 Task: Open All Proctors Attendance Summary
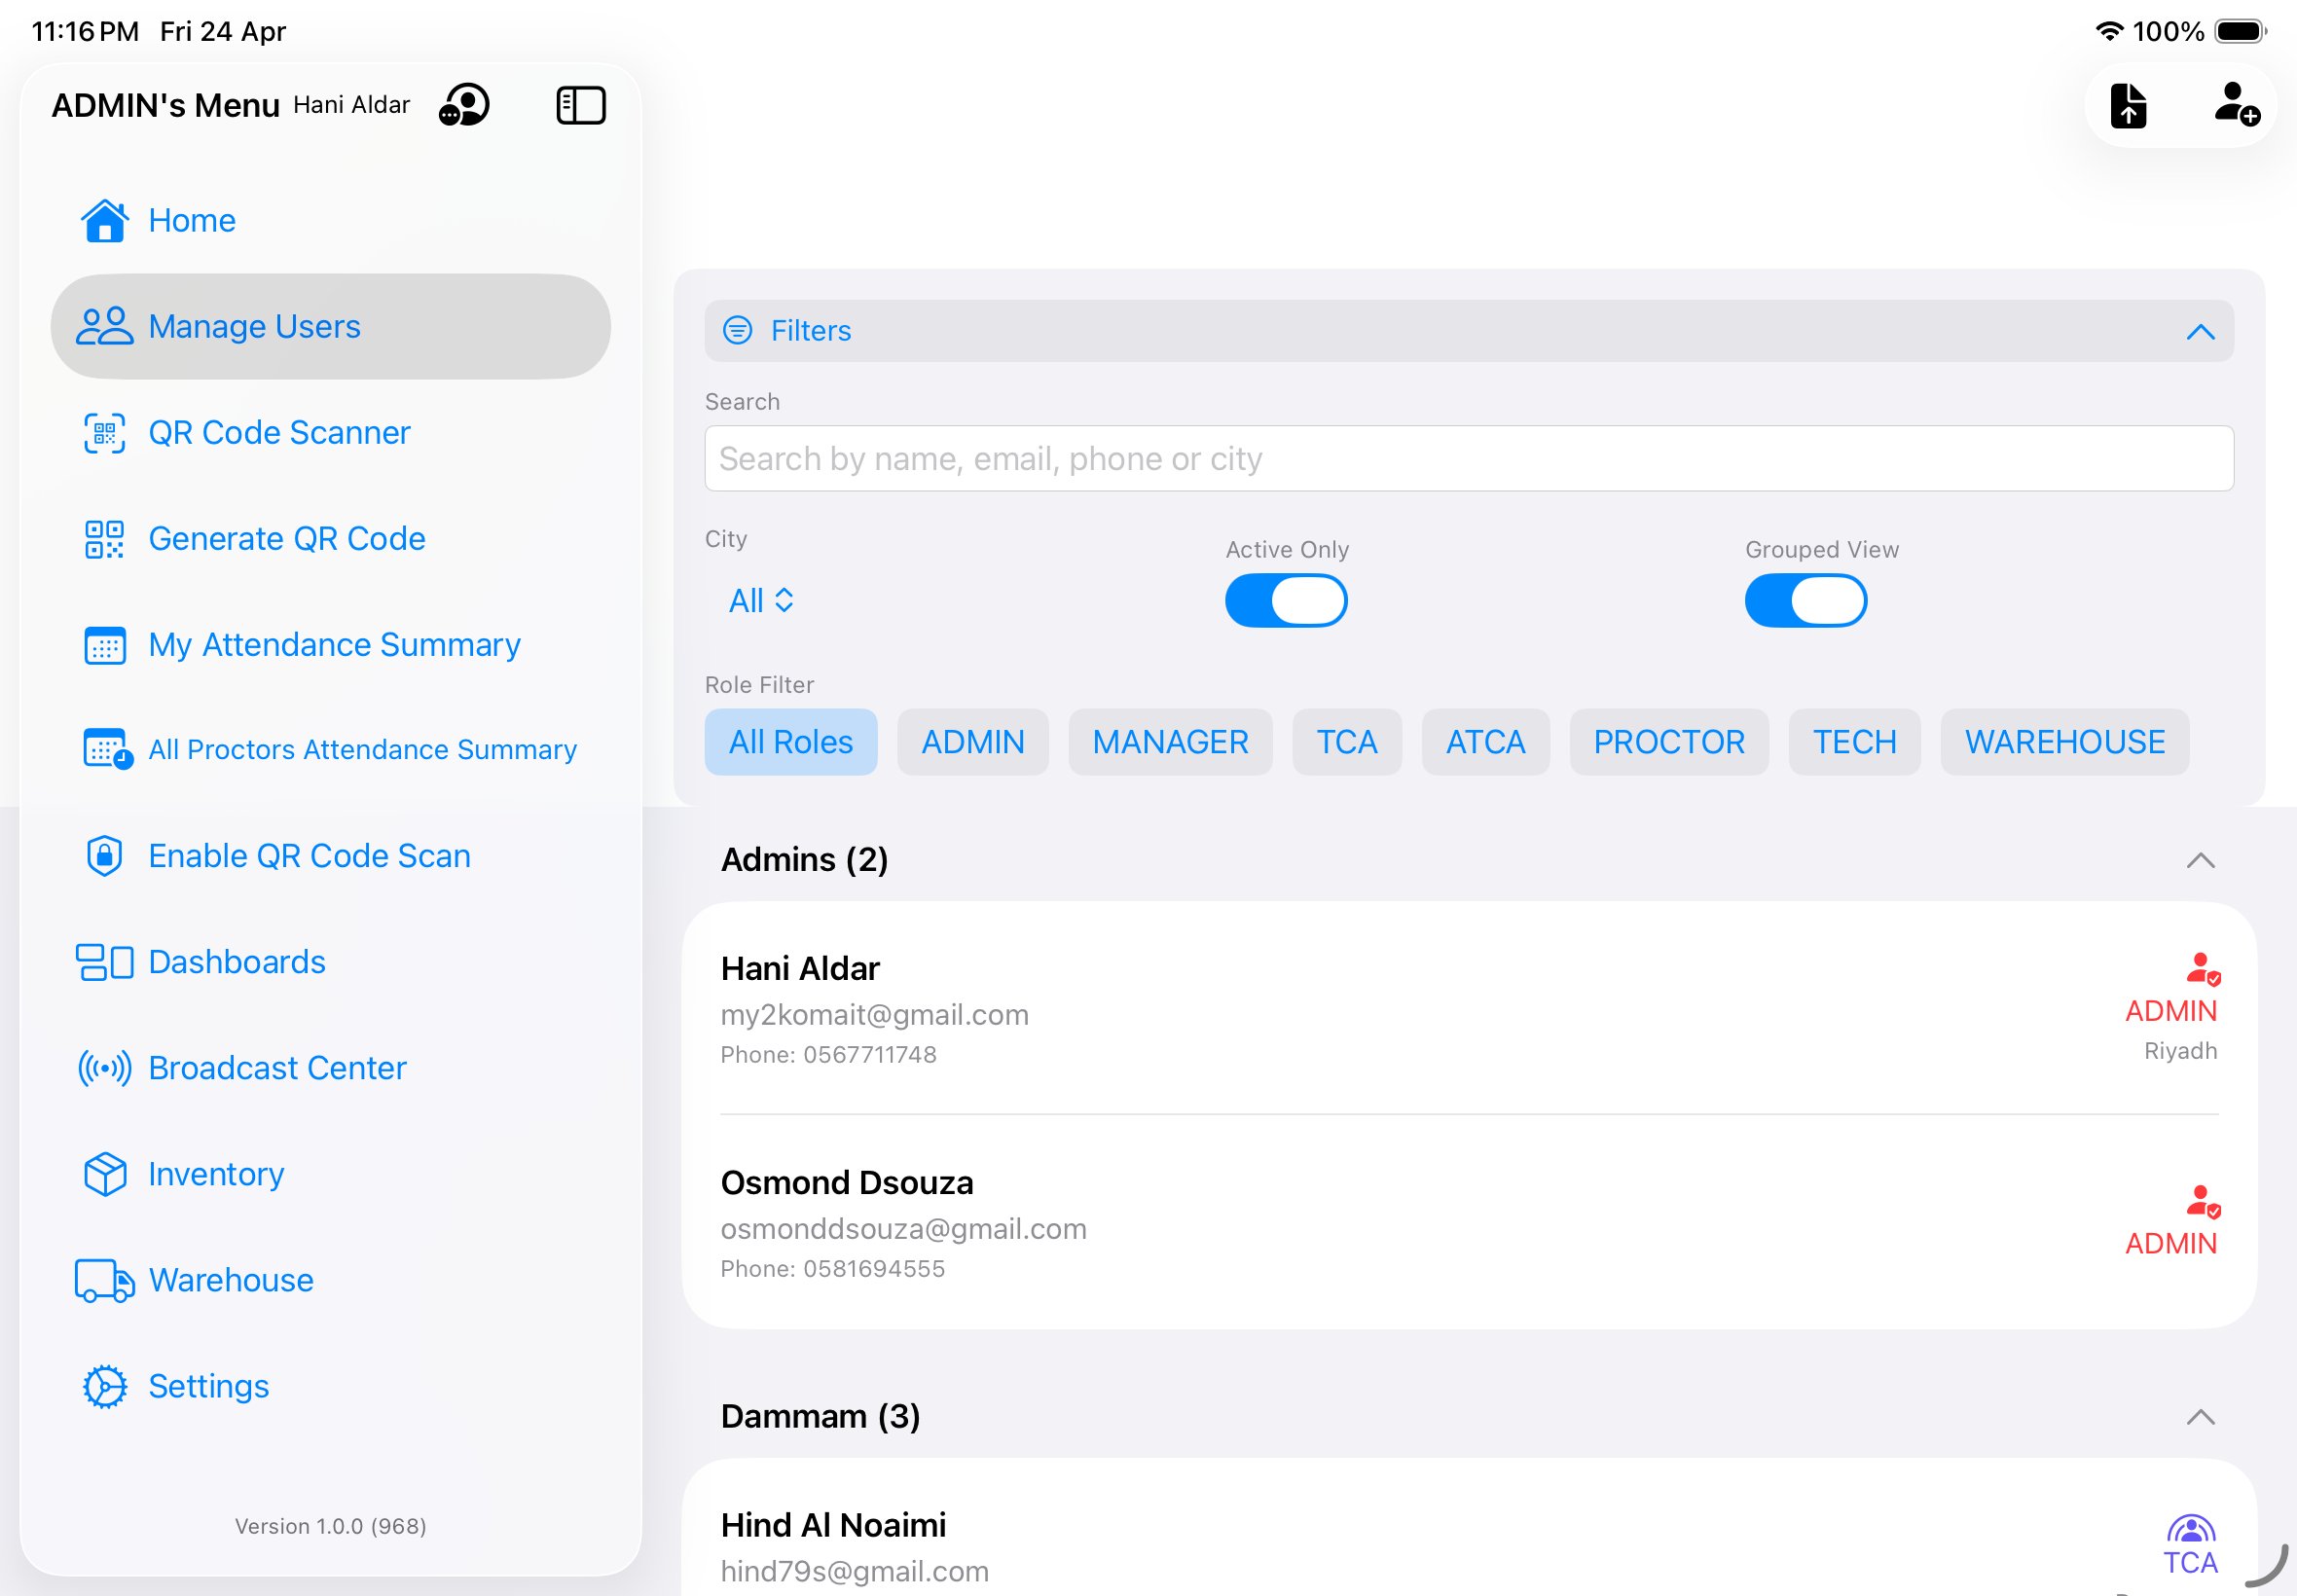[362, 749]
